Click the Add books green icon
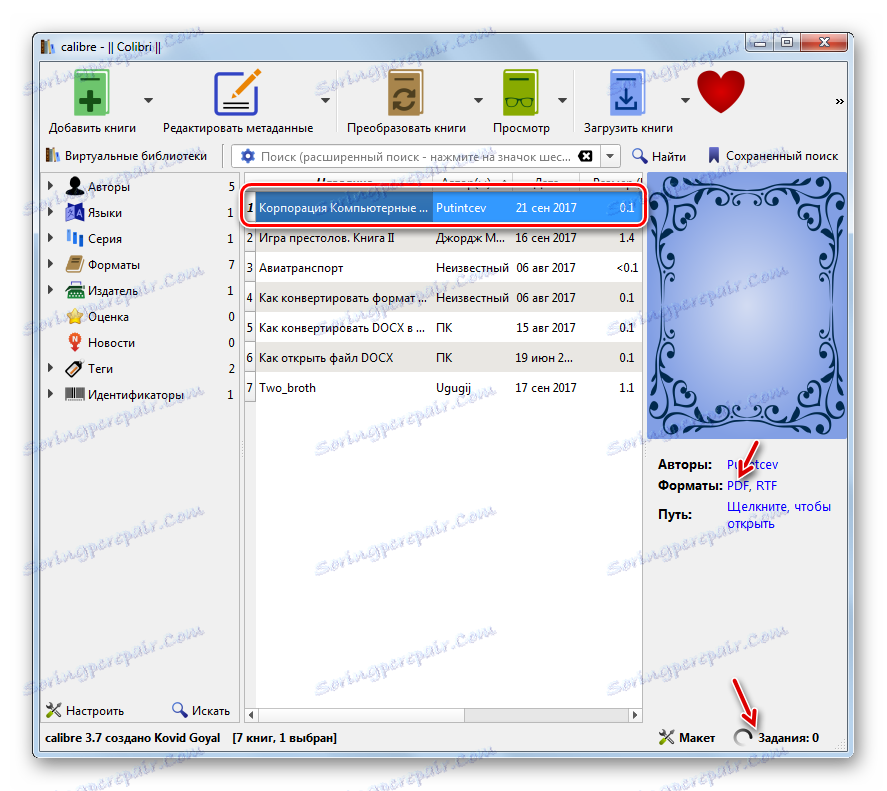 [x=91, y=94]
